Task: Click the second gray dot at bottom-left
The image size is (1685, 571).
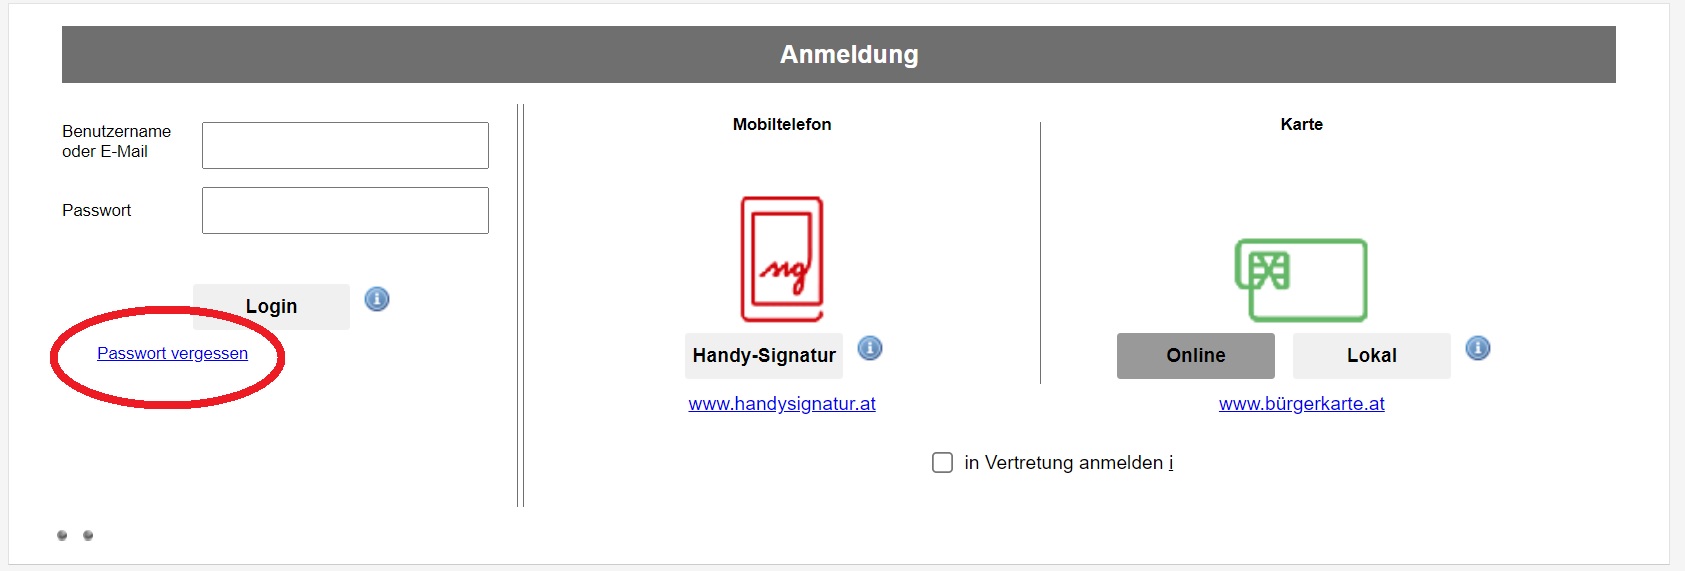Action: coord(88,536)
